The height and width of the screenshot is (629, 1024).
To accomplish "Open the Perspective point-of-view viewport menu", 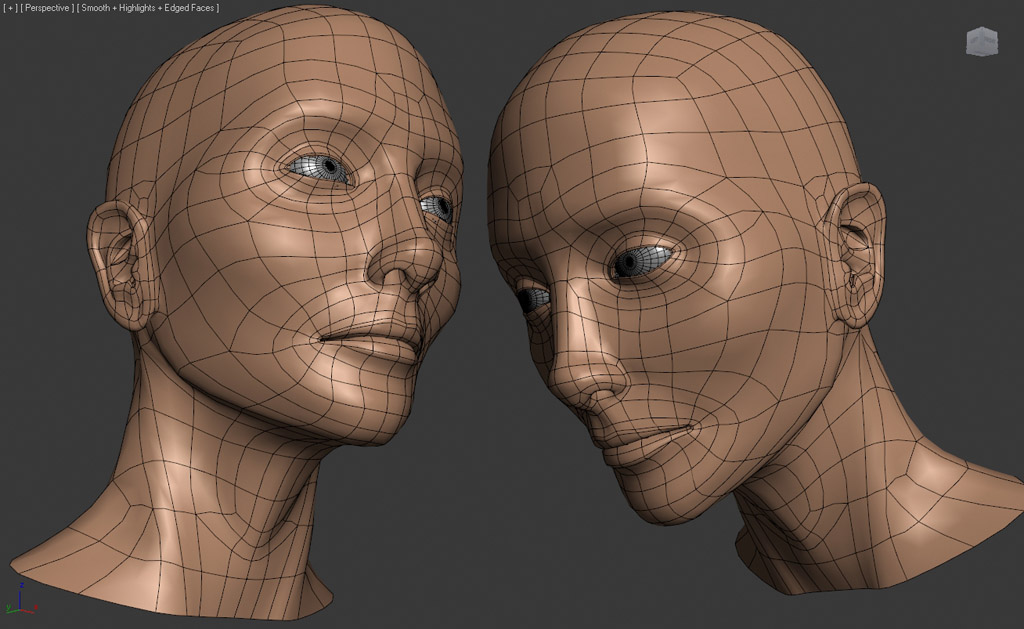I will coord(47,8).
